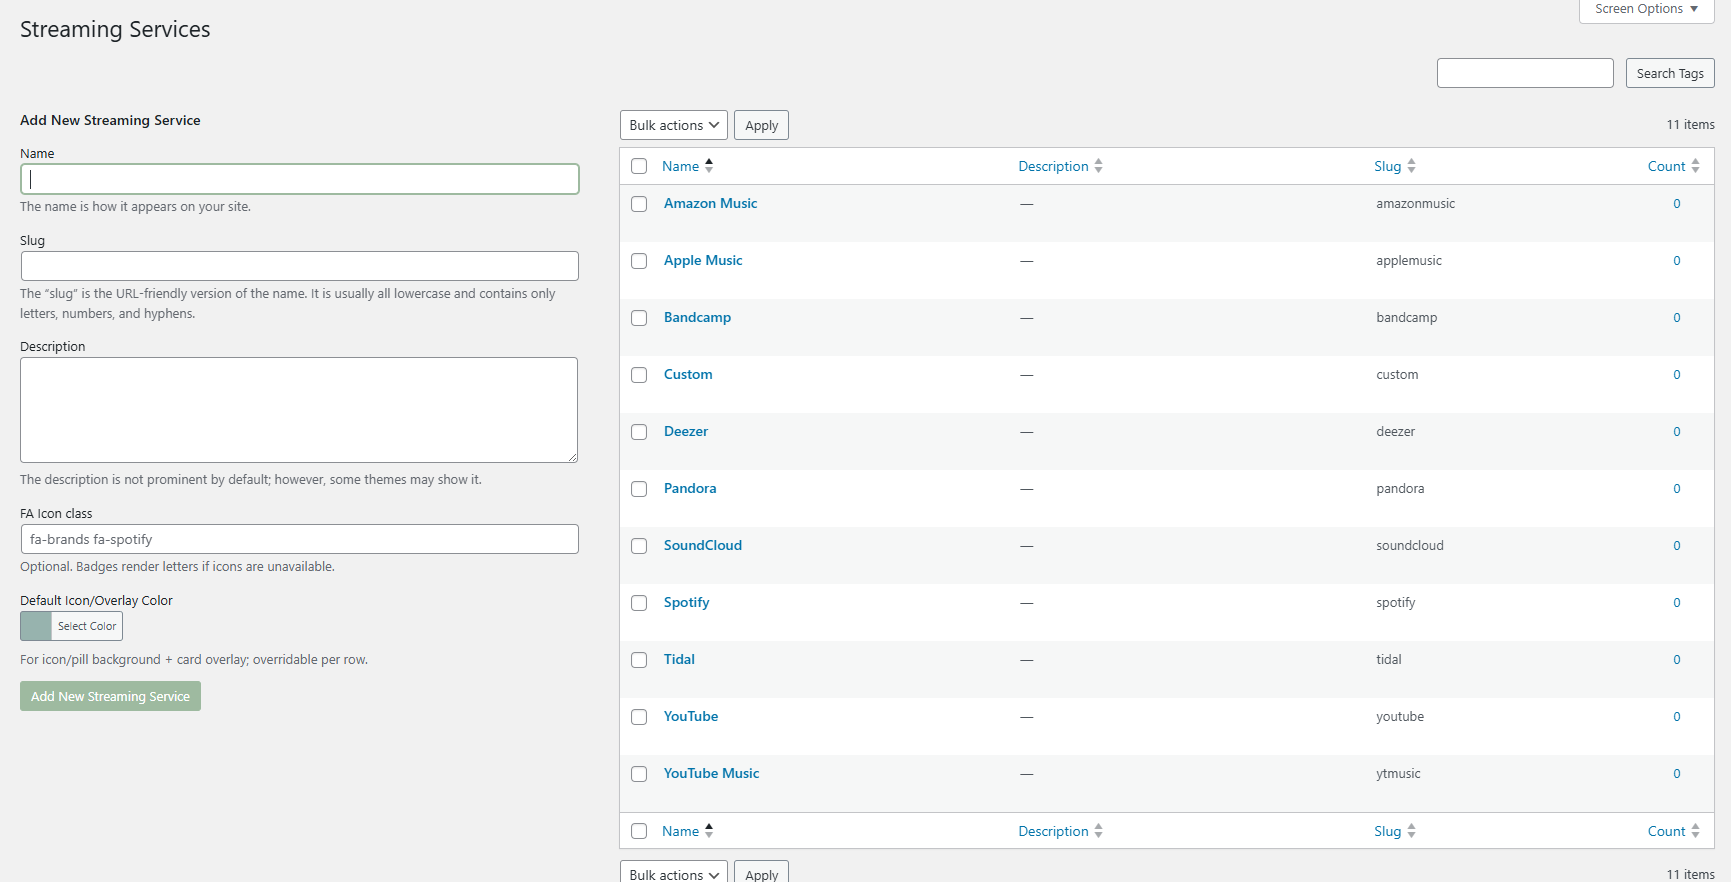Click the Count column sort arrows in header
This screenshot has height=882, width=1731.
click(x=1695, y=166)
